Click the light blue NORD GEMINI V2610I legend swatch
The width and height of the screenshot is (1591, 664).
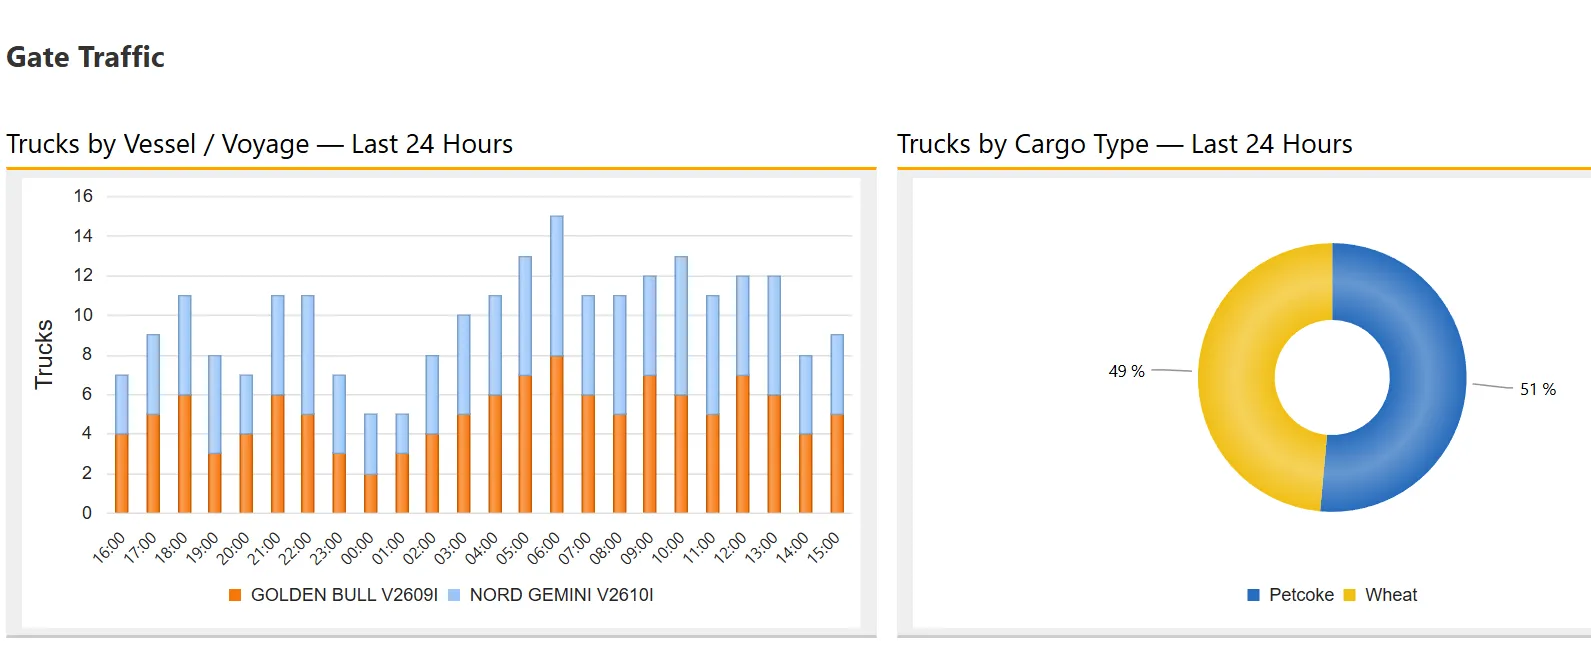click(x=454, y=595)
